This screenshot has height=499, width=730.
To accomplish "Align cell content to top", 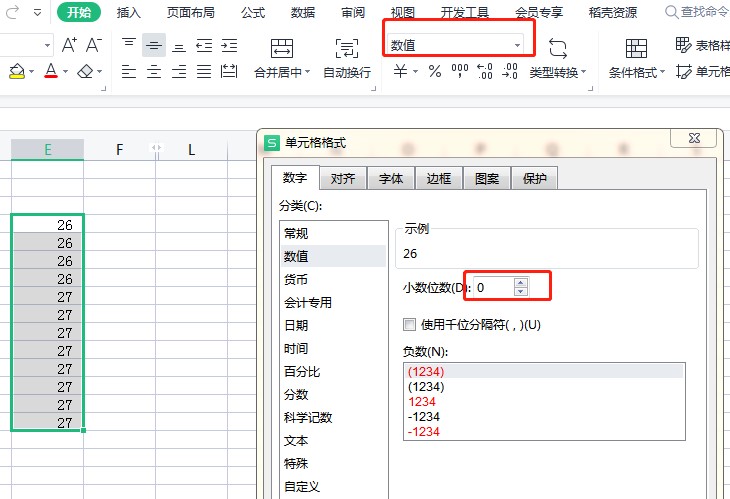I will click(128, 45).
